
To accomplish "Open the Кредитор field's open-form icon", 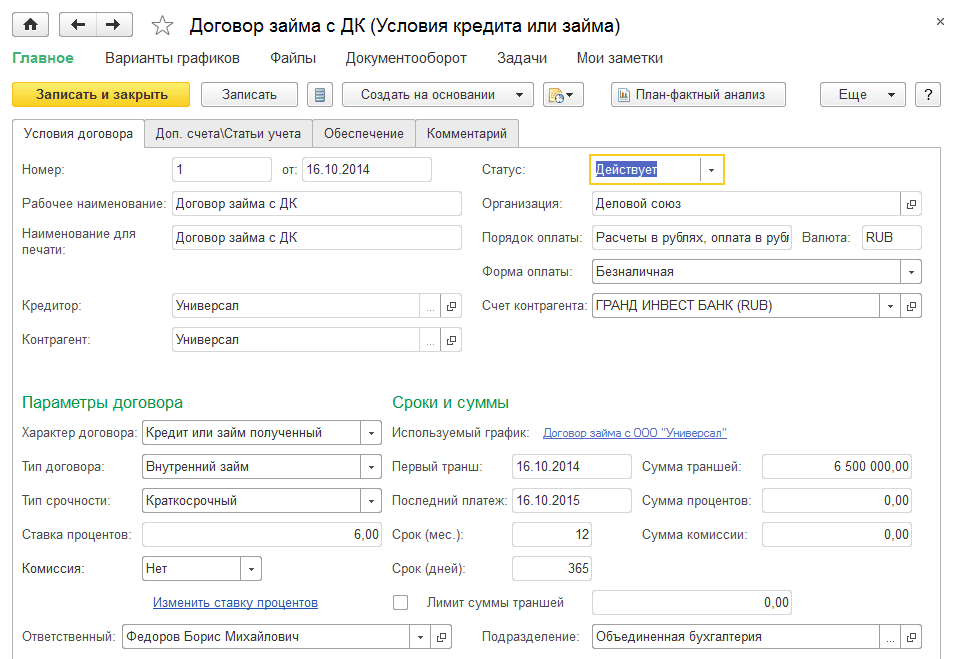I will click(x=450, y=306).
